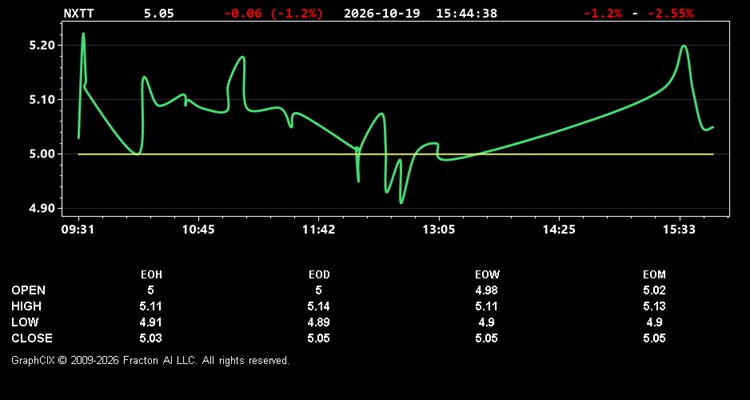
Task: Click the 15:33 time axis label
Action: tap(680, 230)
